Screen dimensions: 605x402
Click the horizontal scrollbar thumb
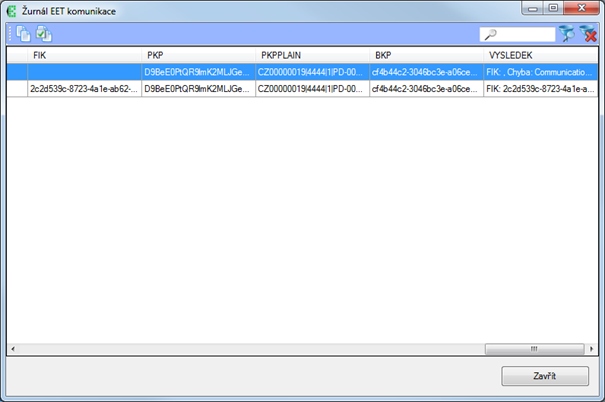[x=536, y=348]
